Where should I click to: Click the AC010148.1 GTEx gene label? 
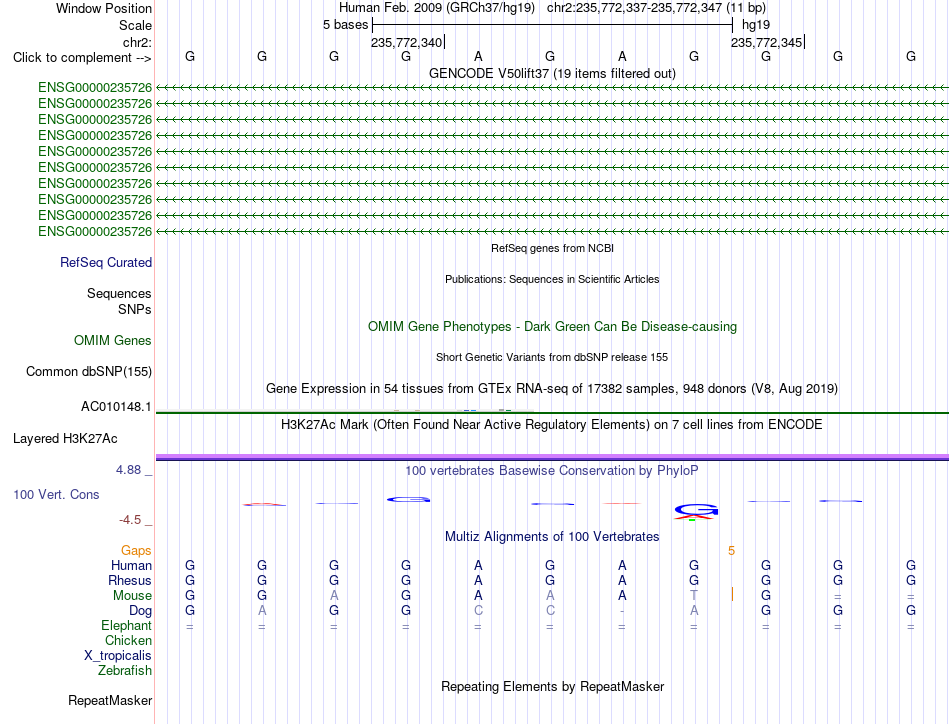coord(116,407)
